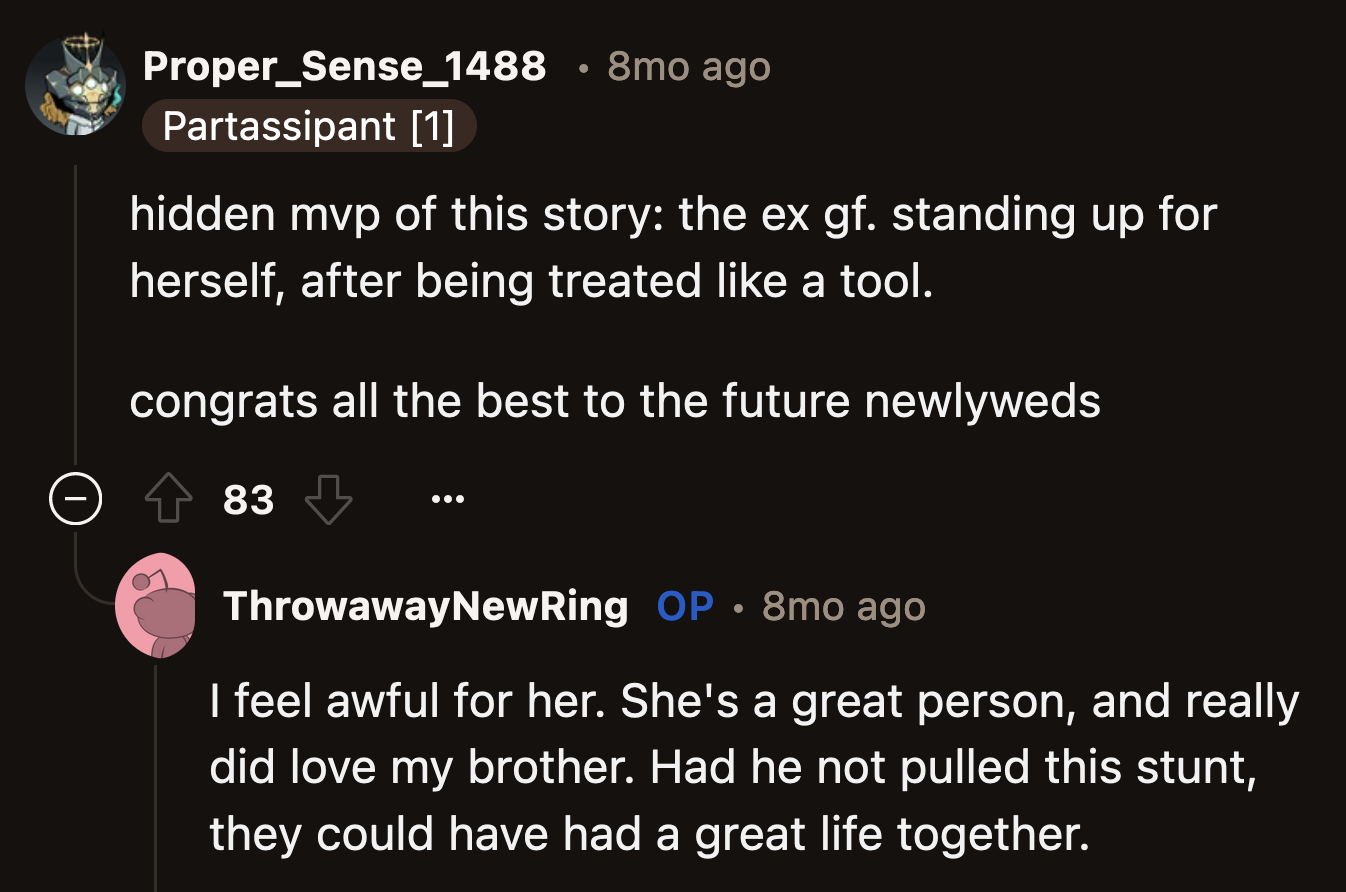Click the 8mo ago timestamp on OP's reply
1346x892 pixels.
843,606
